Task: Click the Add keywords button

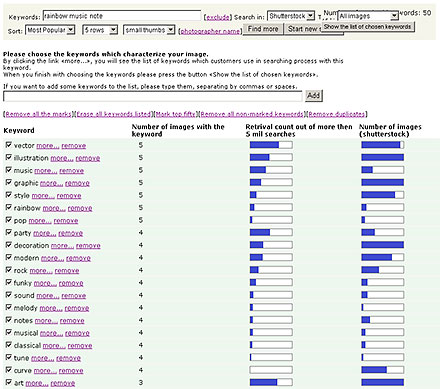Action: pyautogui.click(x=314, y=96)
